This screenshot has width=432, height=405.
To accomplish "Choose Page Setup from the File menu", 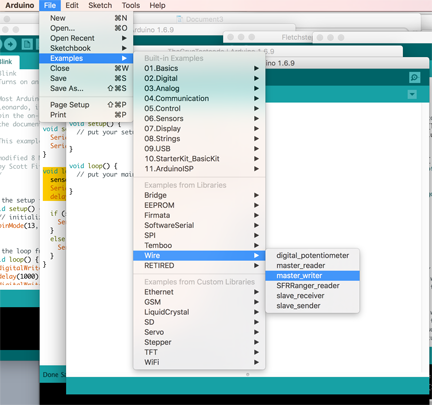I will (86, 105).
